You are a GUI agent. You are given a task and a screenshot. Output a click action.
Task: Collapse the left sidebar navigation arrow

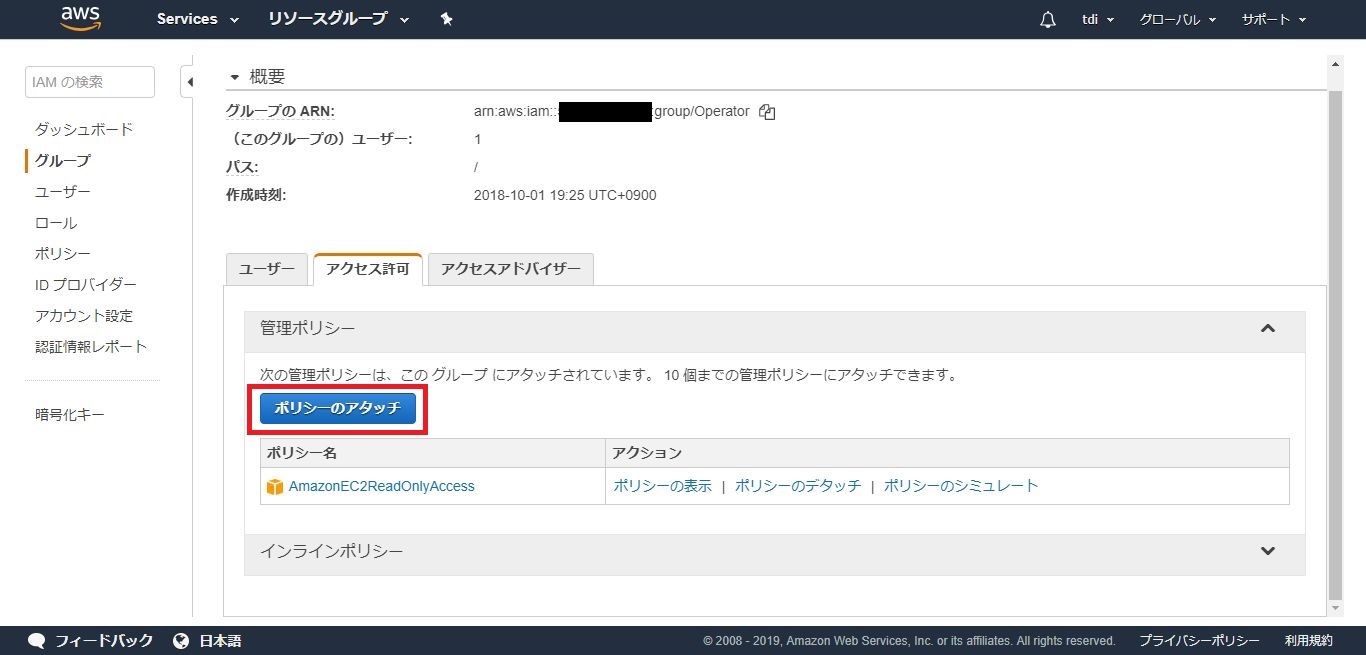(188, 82)
